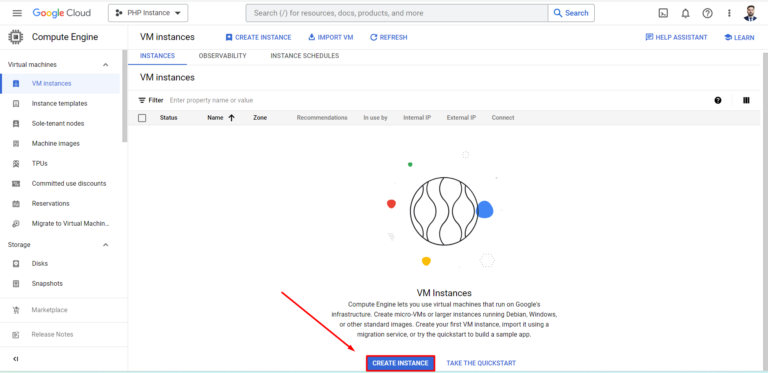Click the Snapshots icon
This screenshot has height=373, width=768.
(x=16, y=283)
